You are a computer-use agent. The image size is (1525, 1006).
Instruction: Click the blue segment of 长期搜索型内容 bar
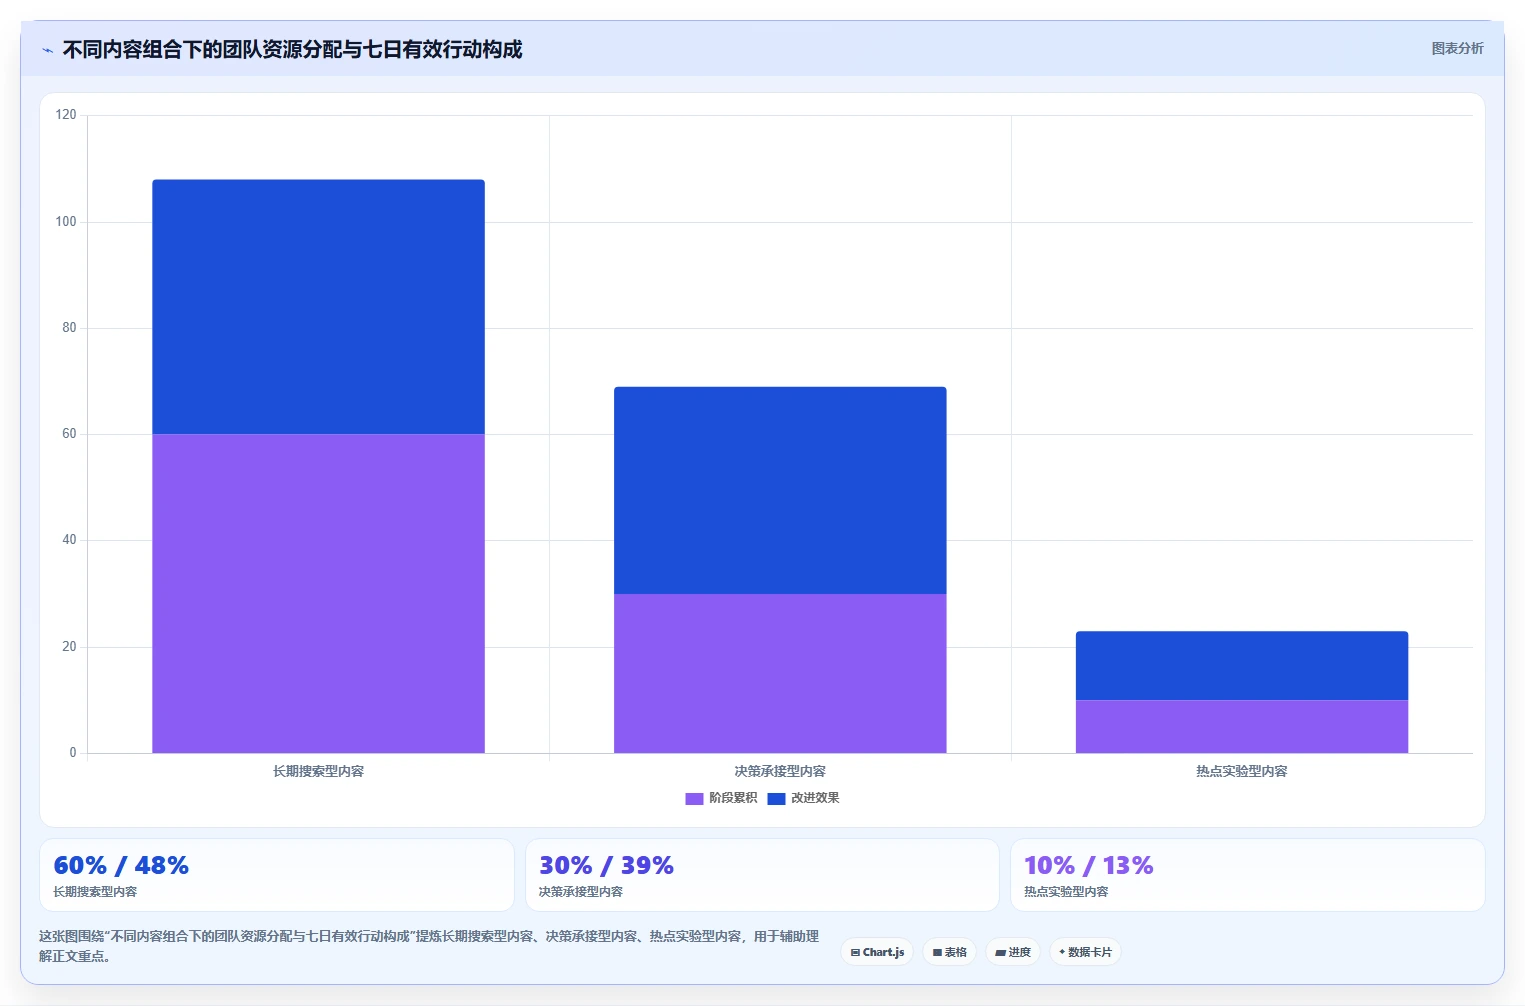pyautogui.click(x=318, y=307)
